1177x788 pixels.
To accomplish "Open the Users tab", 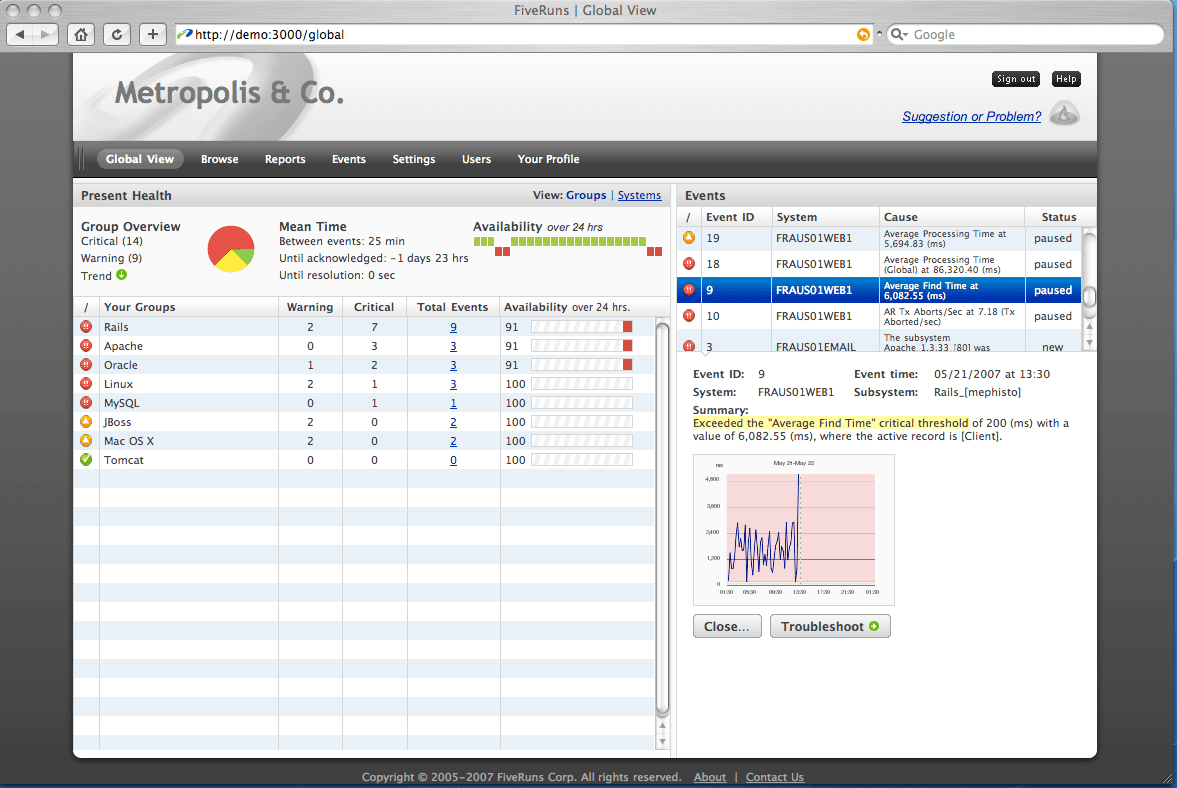I will pyautogui.click(x=476, y=159).
